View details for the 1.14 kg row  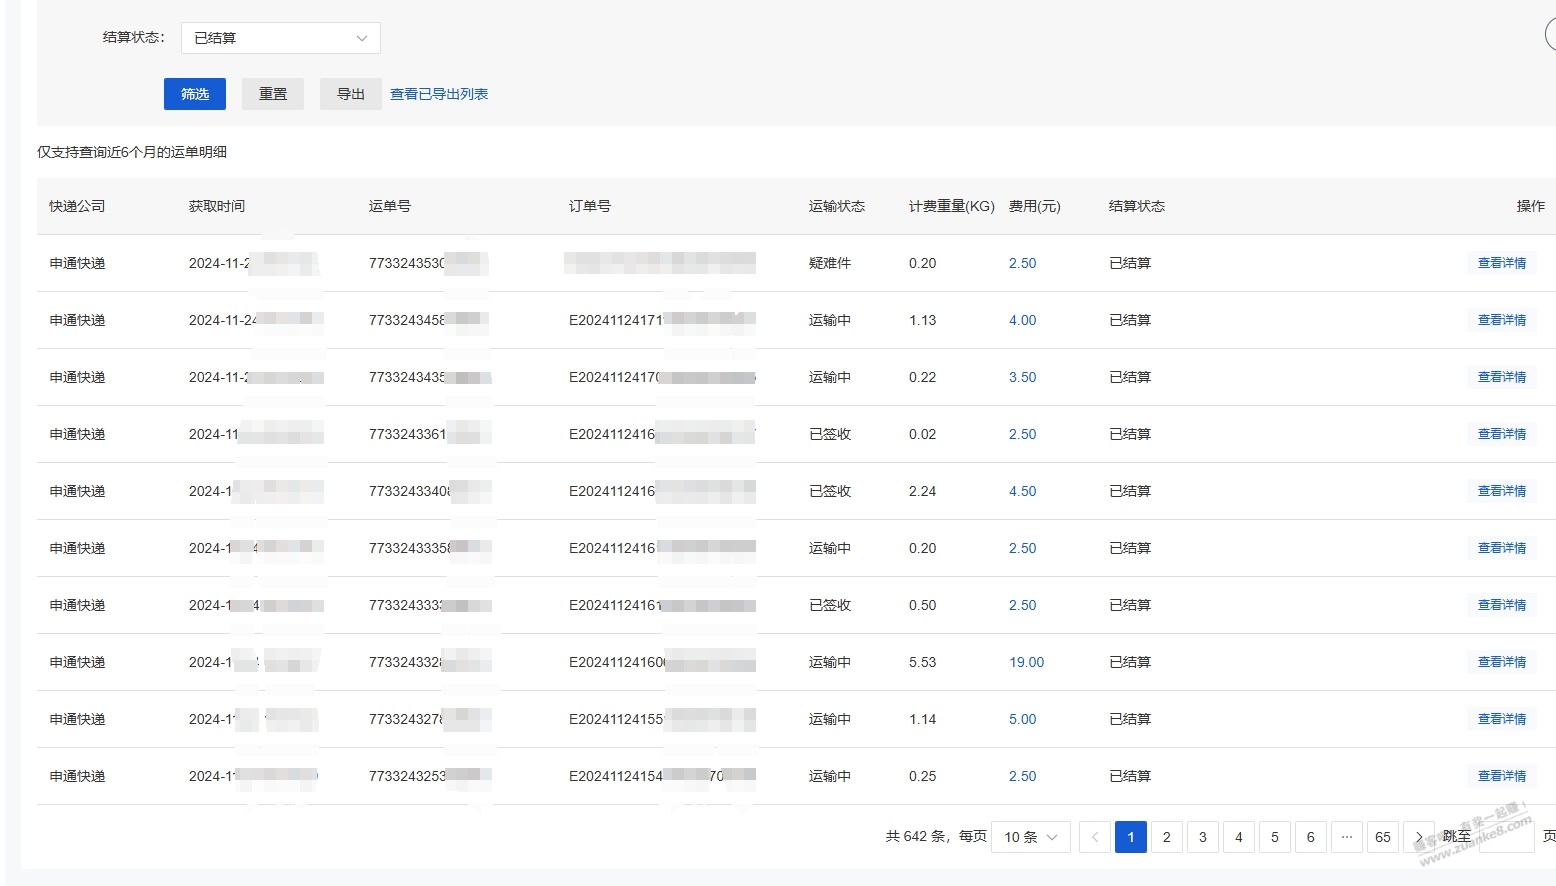[1501, 719]
